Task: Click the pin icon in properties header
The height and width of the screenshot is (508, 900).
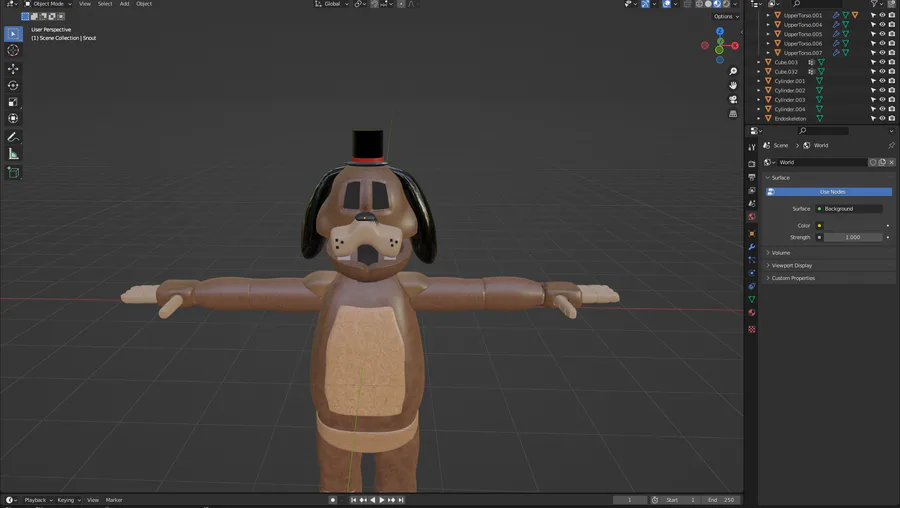Action: (891, 145)
